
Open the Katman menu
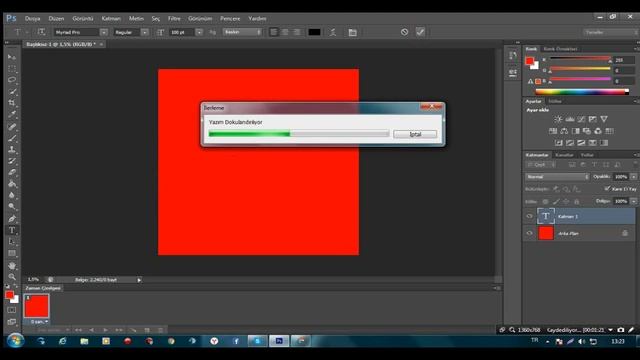click(111, 18)
